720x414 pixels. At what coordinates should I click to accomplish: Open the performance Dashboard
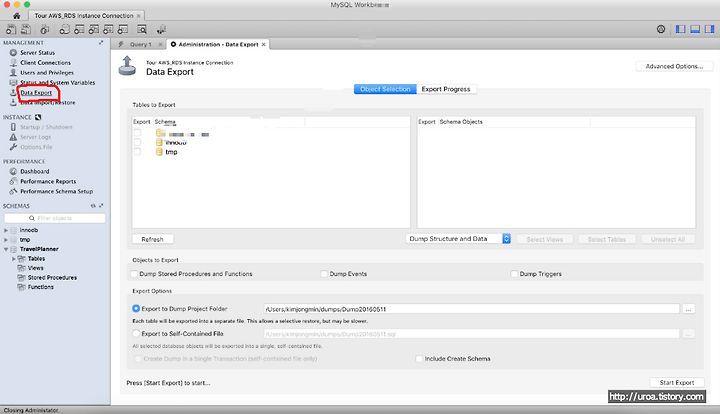pos(34,171)
